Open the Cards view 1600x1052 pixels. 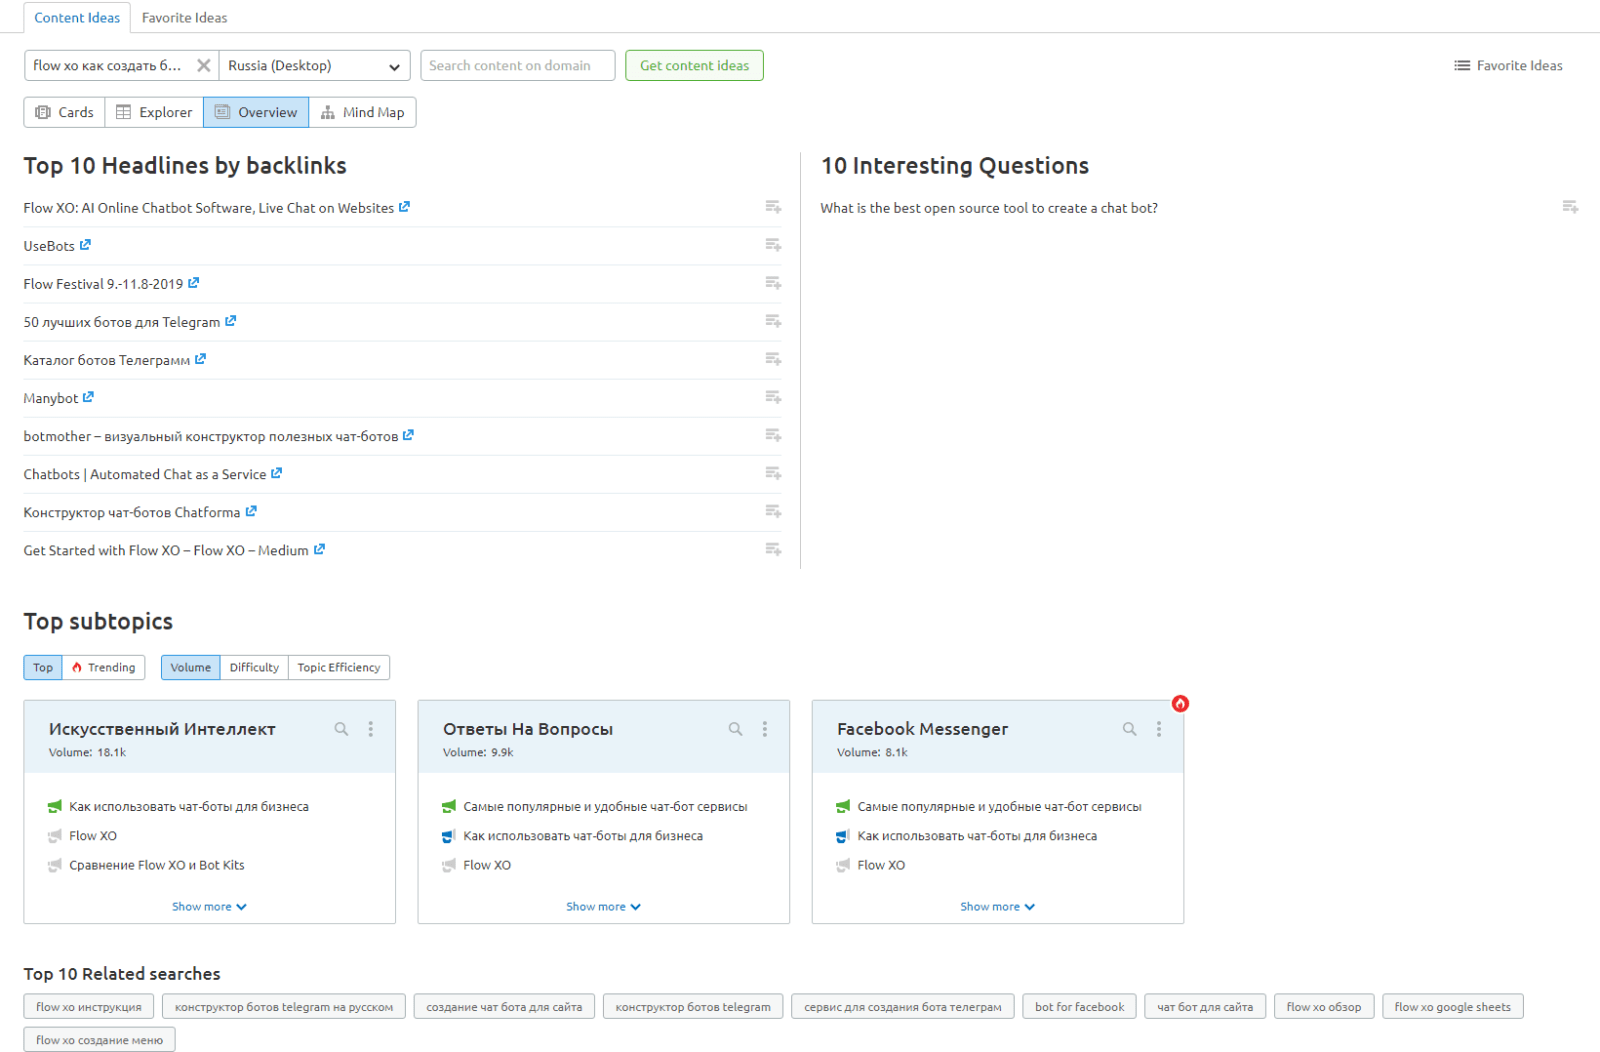[x=64, y=112]
